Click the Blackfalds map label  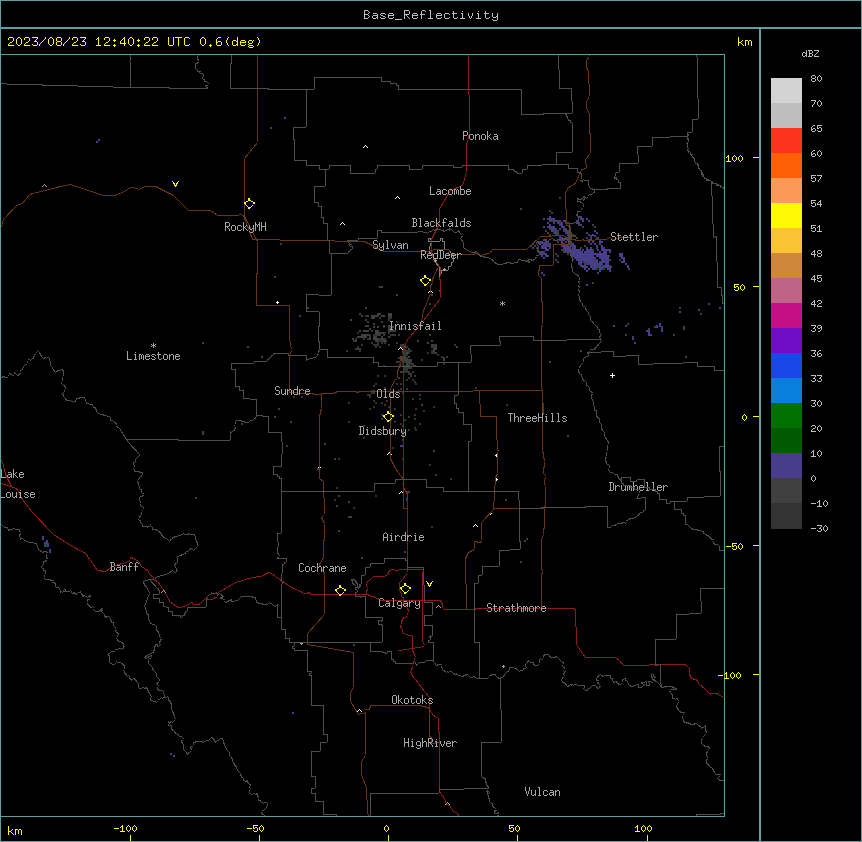point(441,223)
